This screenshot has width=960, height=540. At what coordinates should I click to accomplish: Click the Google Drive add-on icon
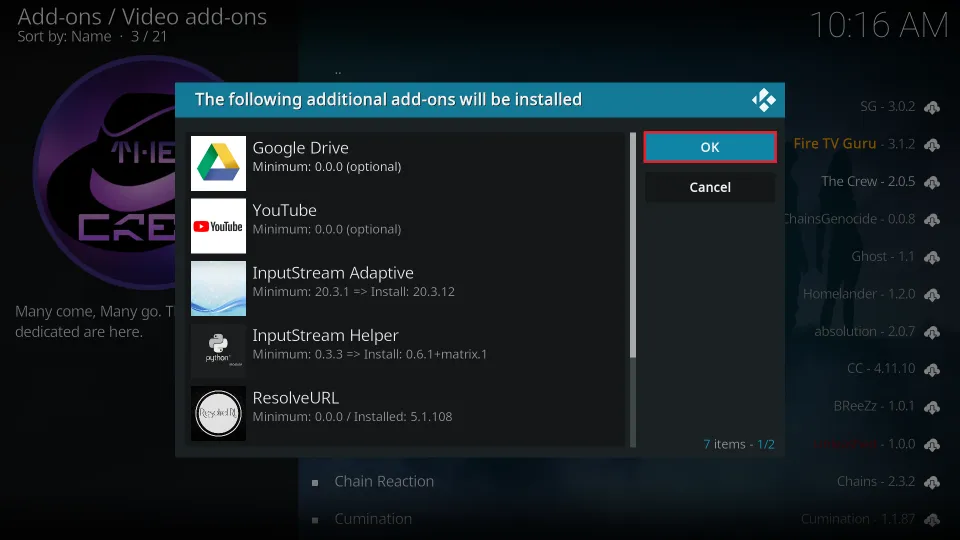218,163
